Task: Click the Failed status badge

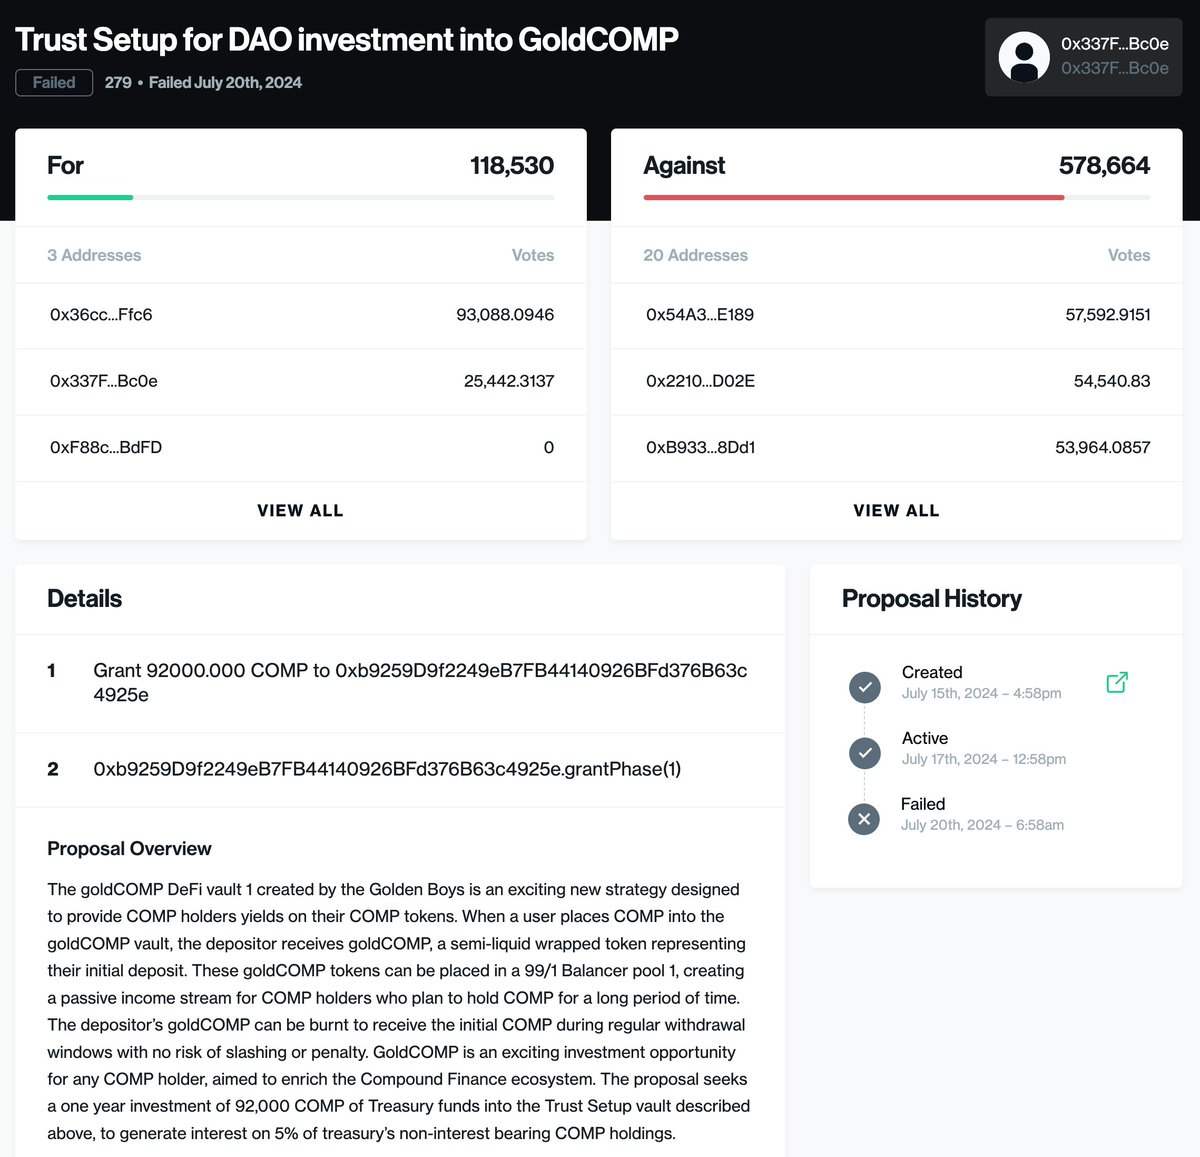Action: pyautogui.click(x=54, y=83)
